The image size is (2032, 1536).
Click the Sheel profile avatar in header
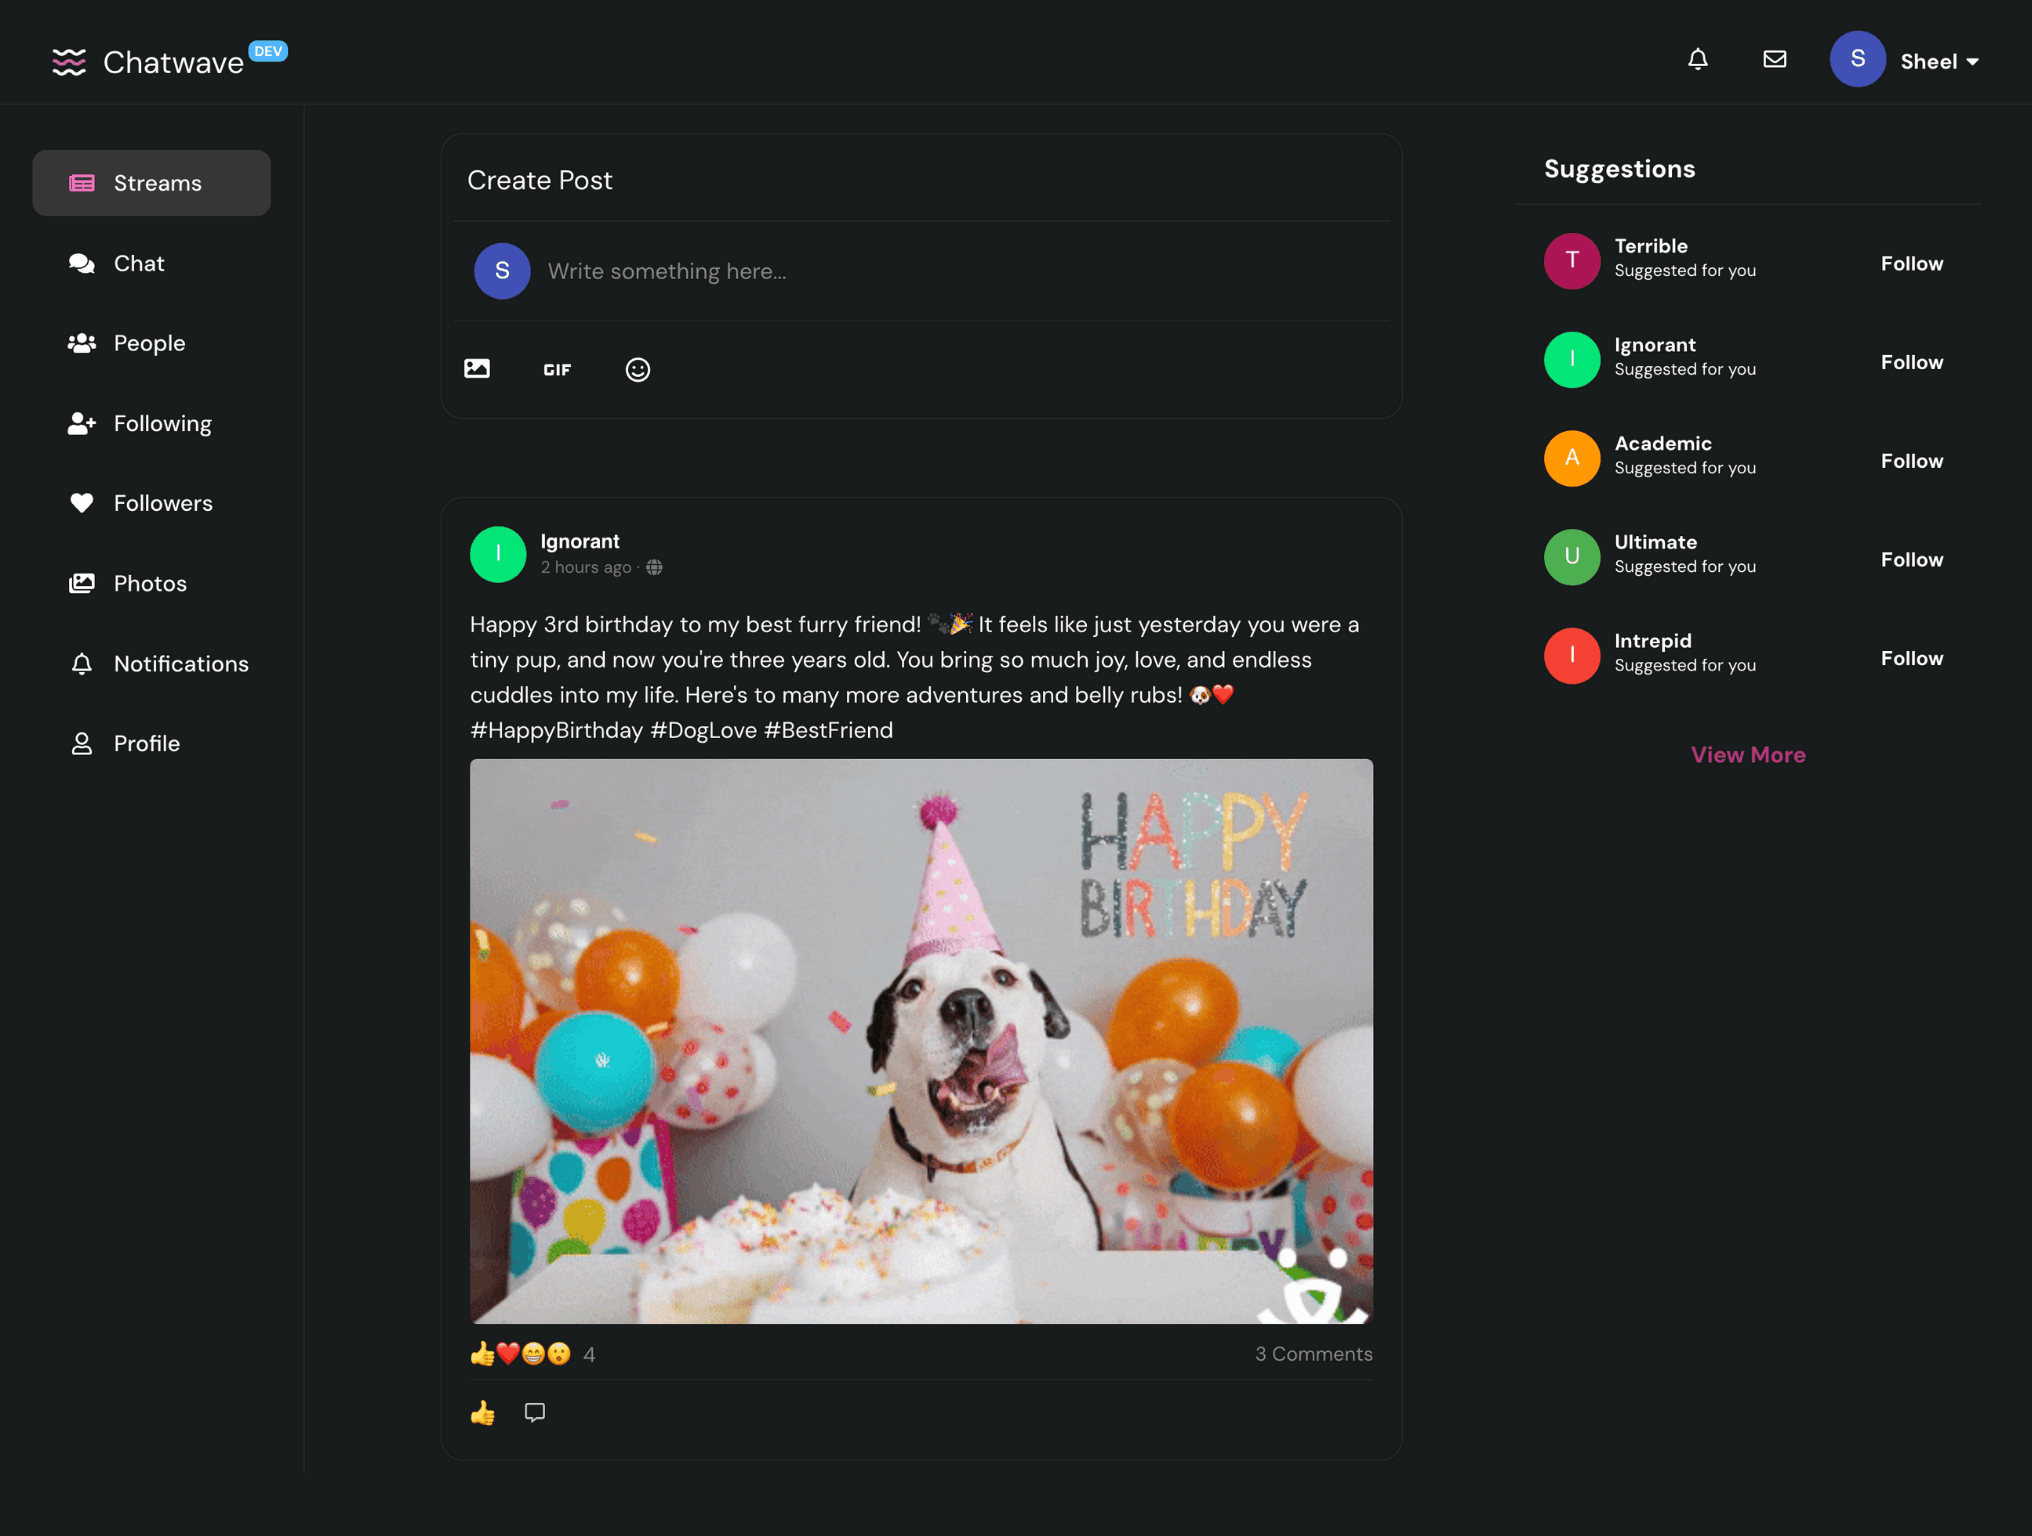coord(1857,60)
